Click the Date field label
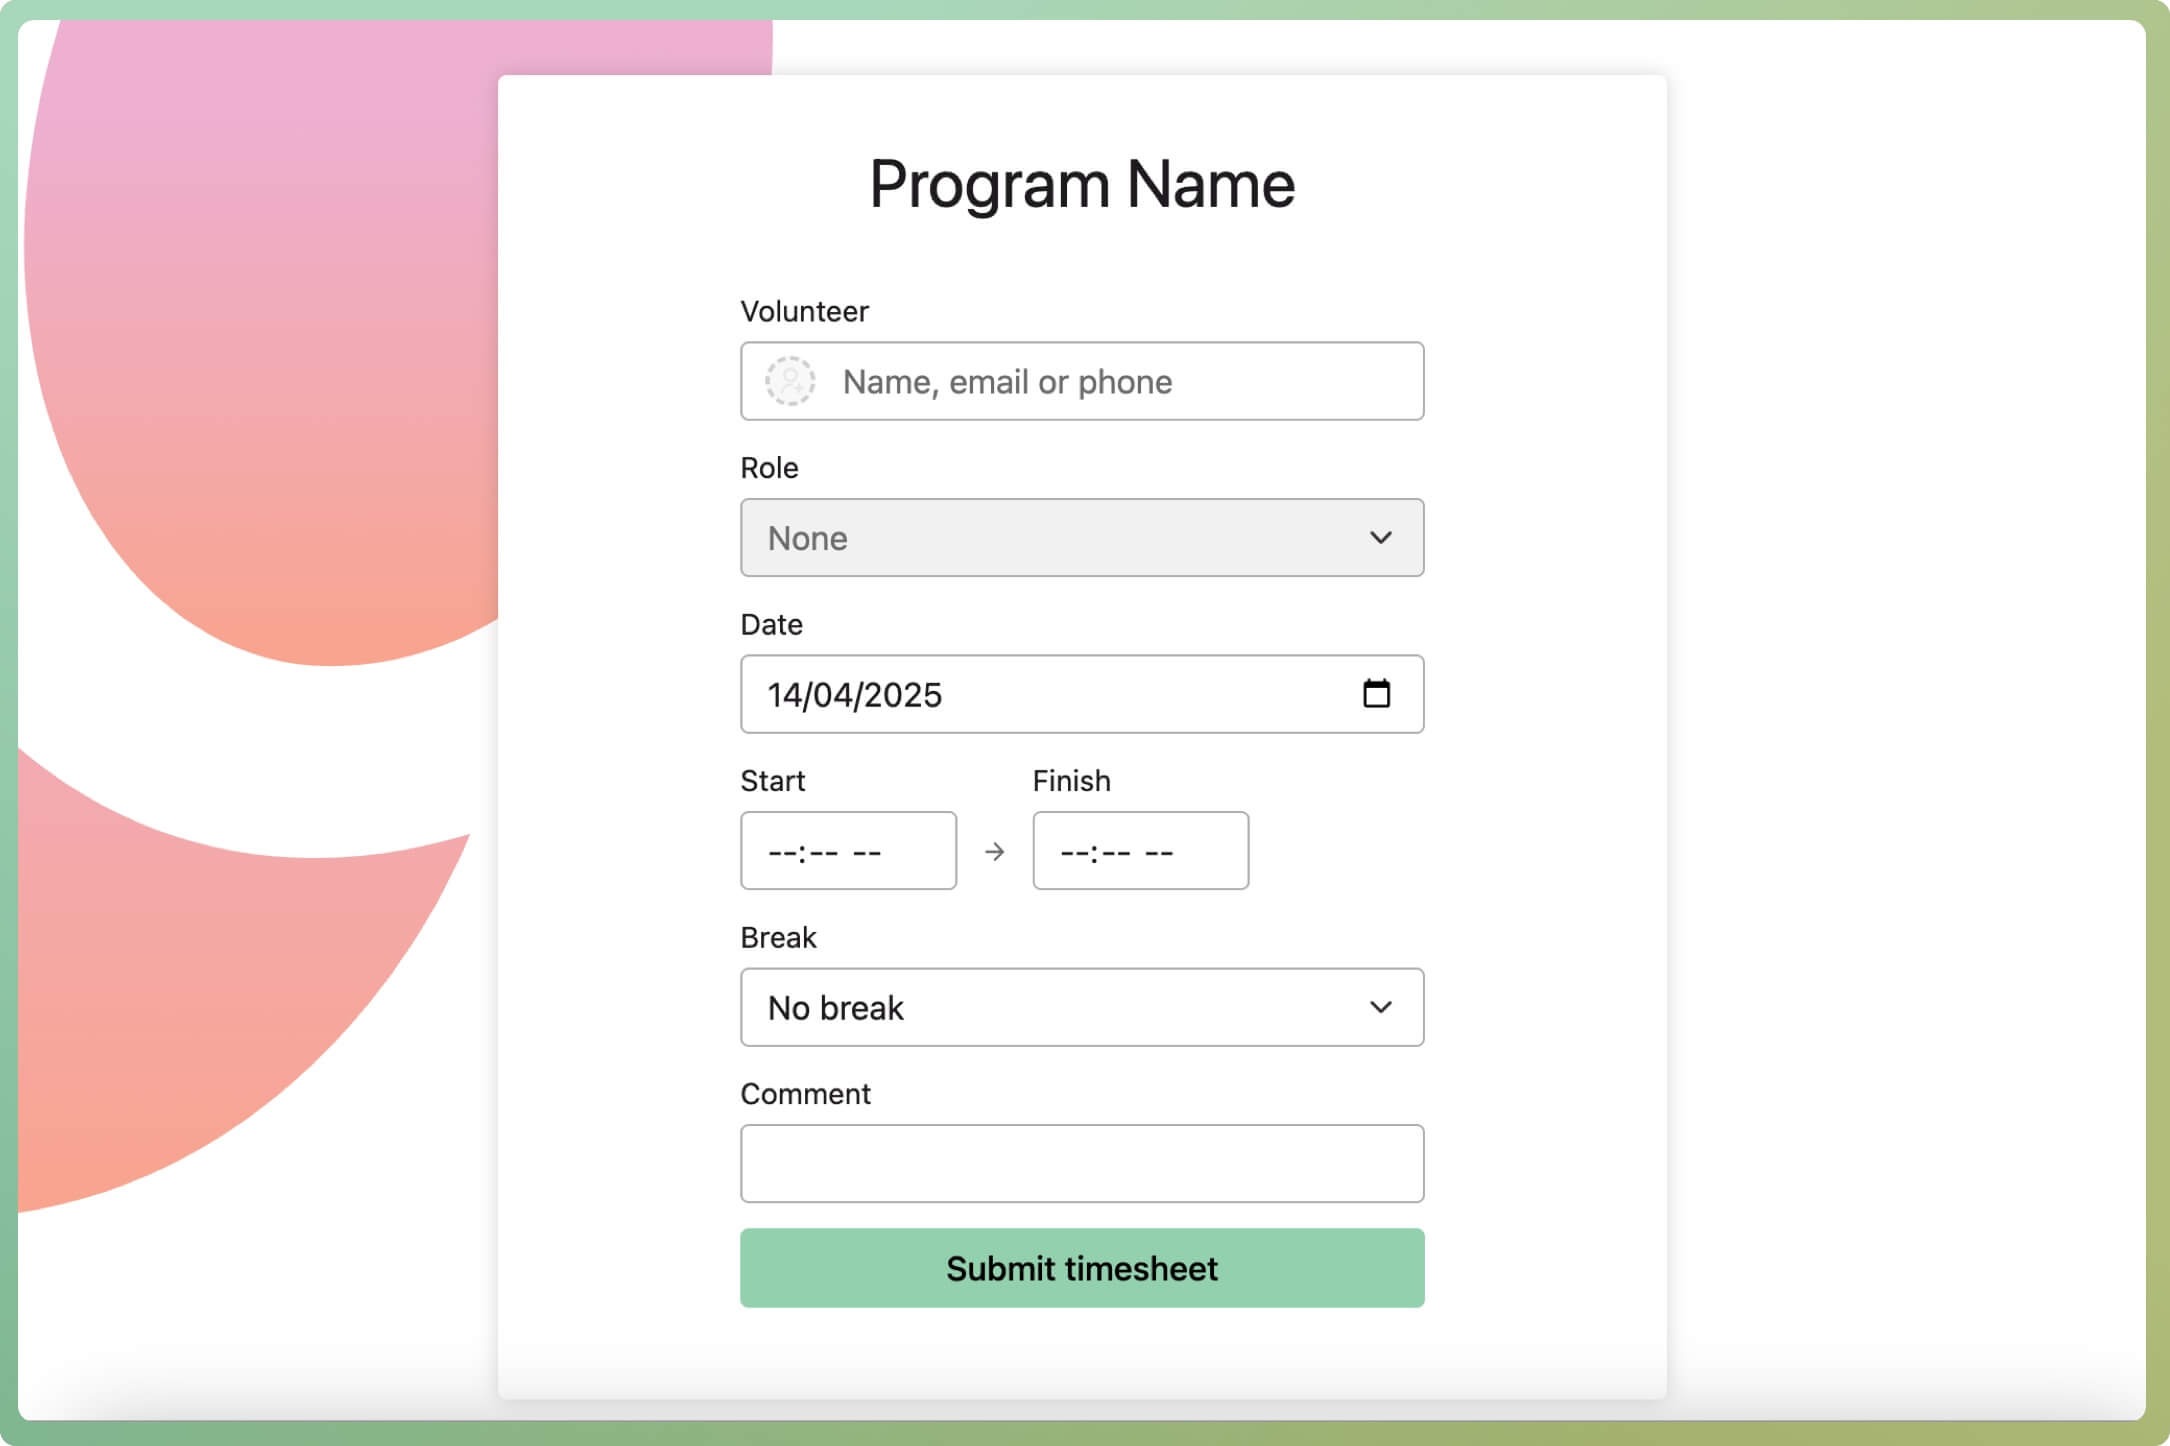2170x1446 pixels. click(771, 625)
